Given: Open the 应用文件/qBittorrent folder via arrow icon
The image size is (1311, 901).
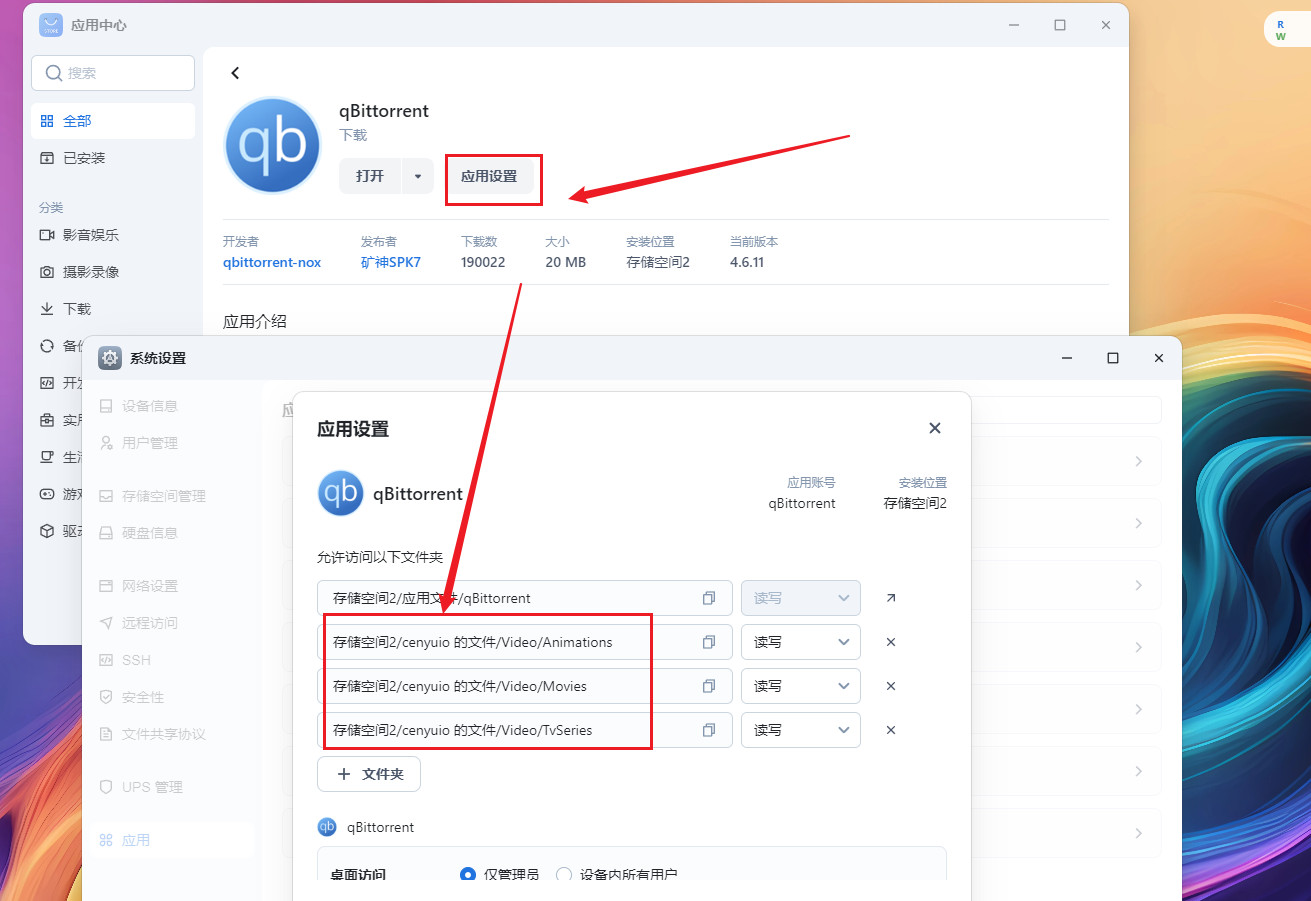Looking at the screenshot, I should click(891, 598).
